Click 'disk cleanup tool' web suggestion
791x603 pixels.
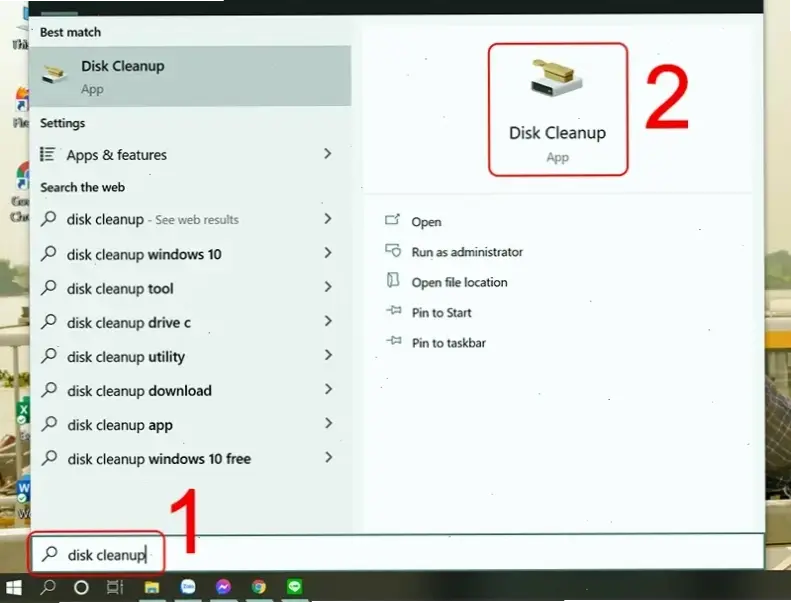click(x=120, y=289)
